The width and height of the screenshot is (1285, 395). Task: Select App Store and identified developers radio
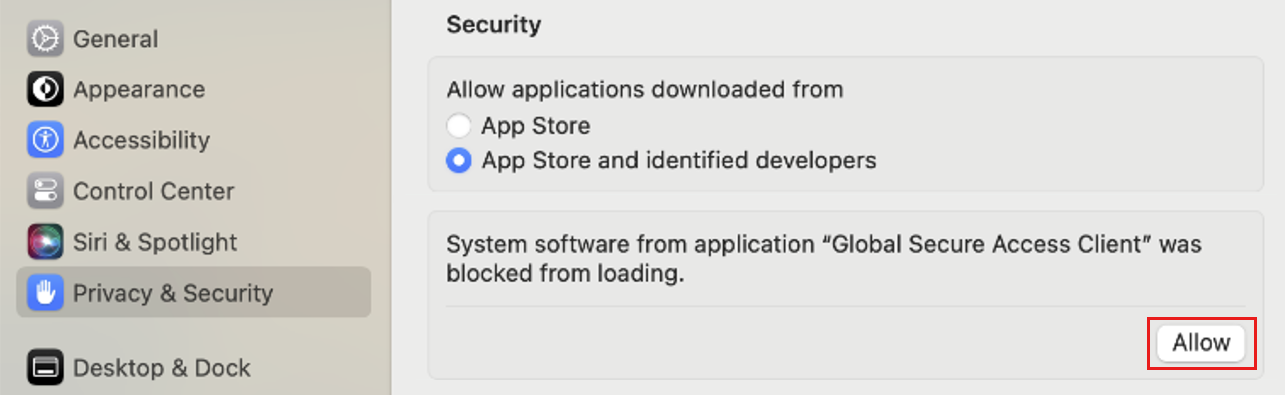[x=459, y=160]
